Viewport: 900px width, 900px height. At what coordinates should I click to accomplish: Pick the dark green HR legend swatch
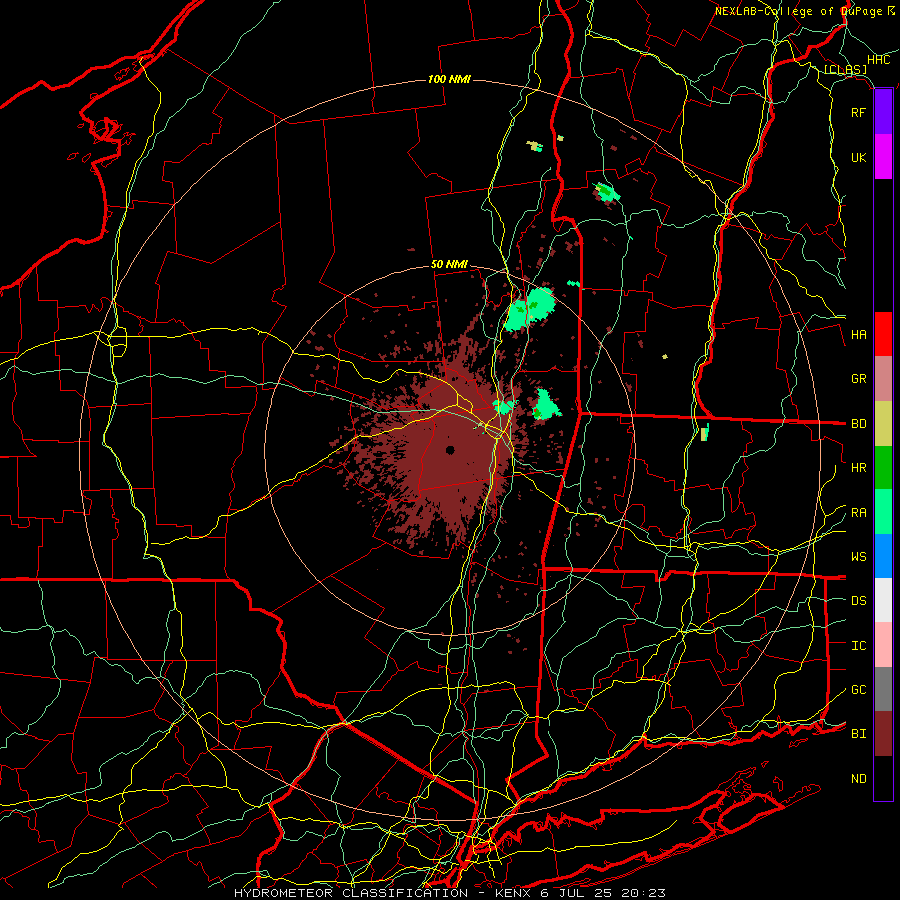(883, 468)
